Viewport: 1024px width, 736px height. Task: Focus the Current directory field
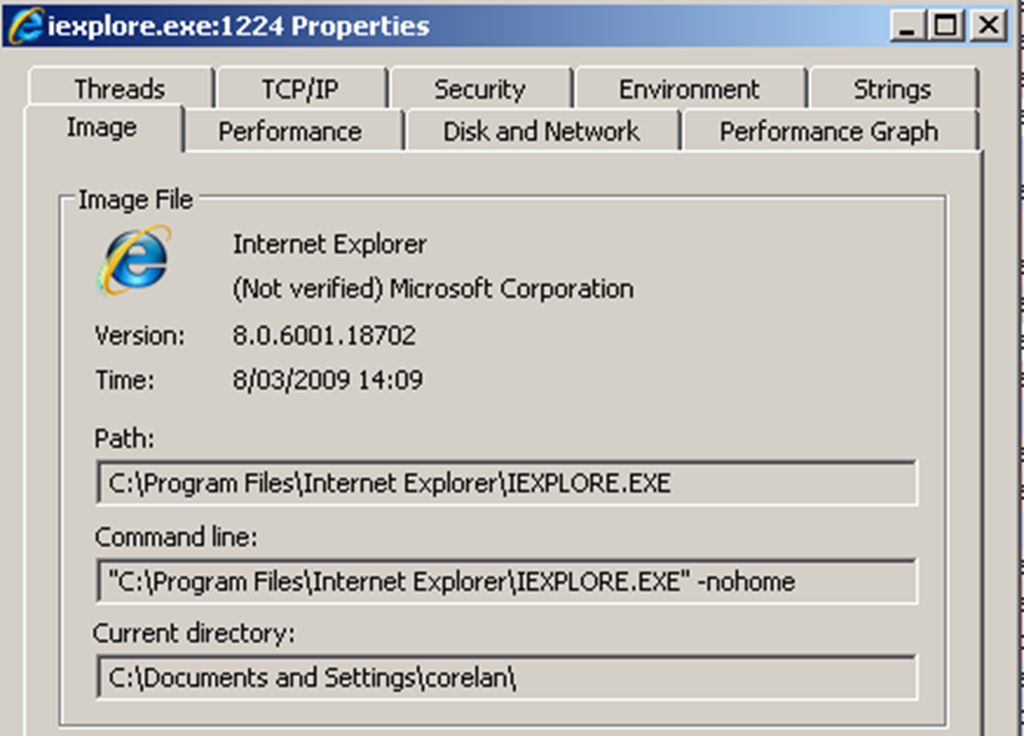point(506,678)
